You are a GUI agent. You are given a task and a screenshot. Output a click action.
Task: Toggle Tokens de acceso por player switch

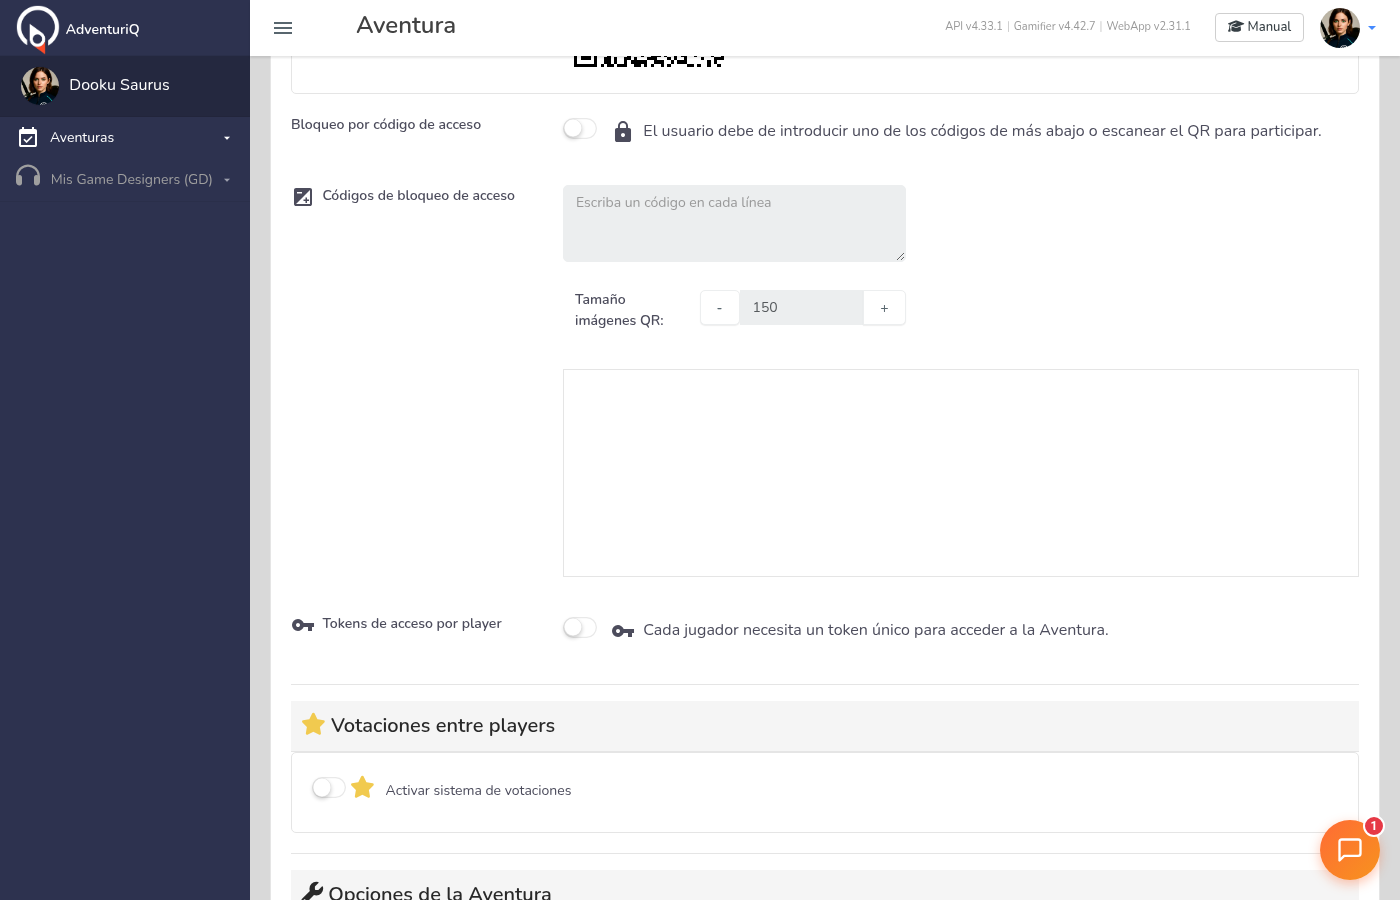click(579, 628)
